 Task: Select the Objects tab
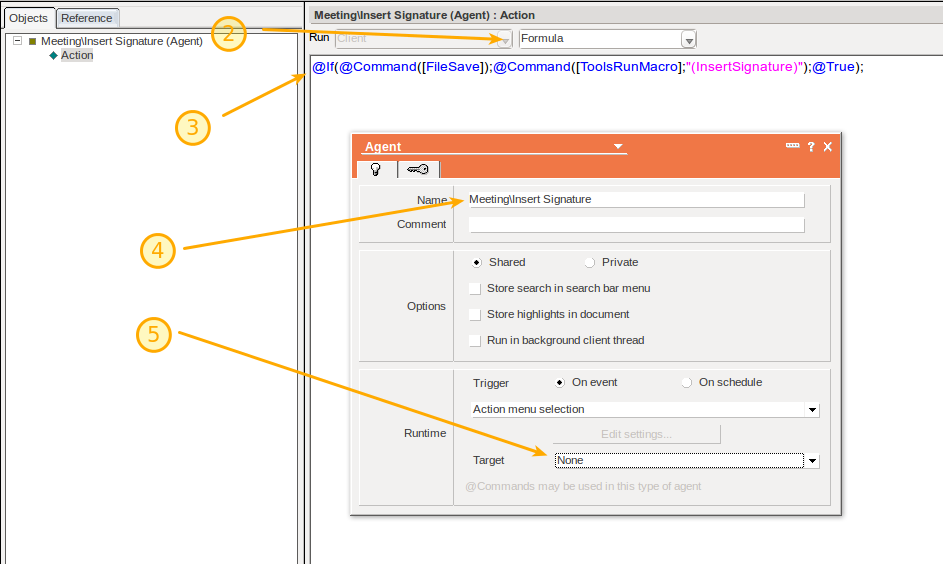(28, 18)
